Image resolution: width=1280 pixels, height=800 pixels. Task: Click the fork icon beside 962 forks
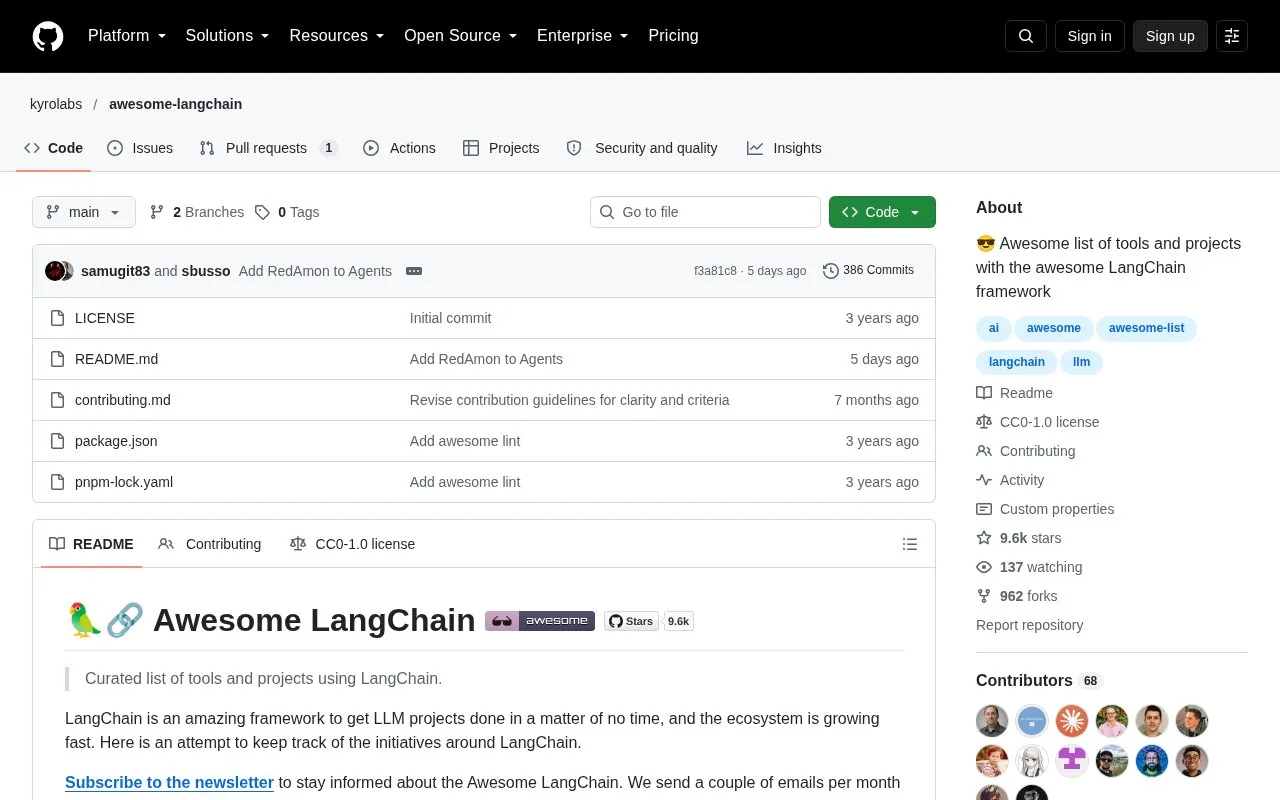pyautogui.click(x=984, y=596)
